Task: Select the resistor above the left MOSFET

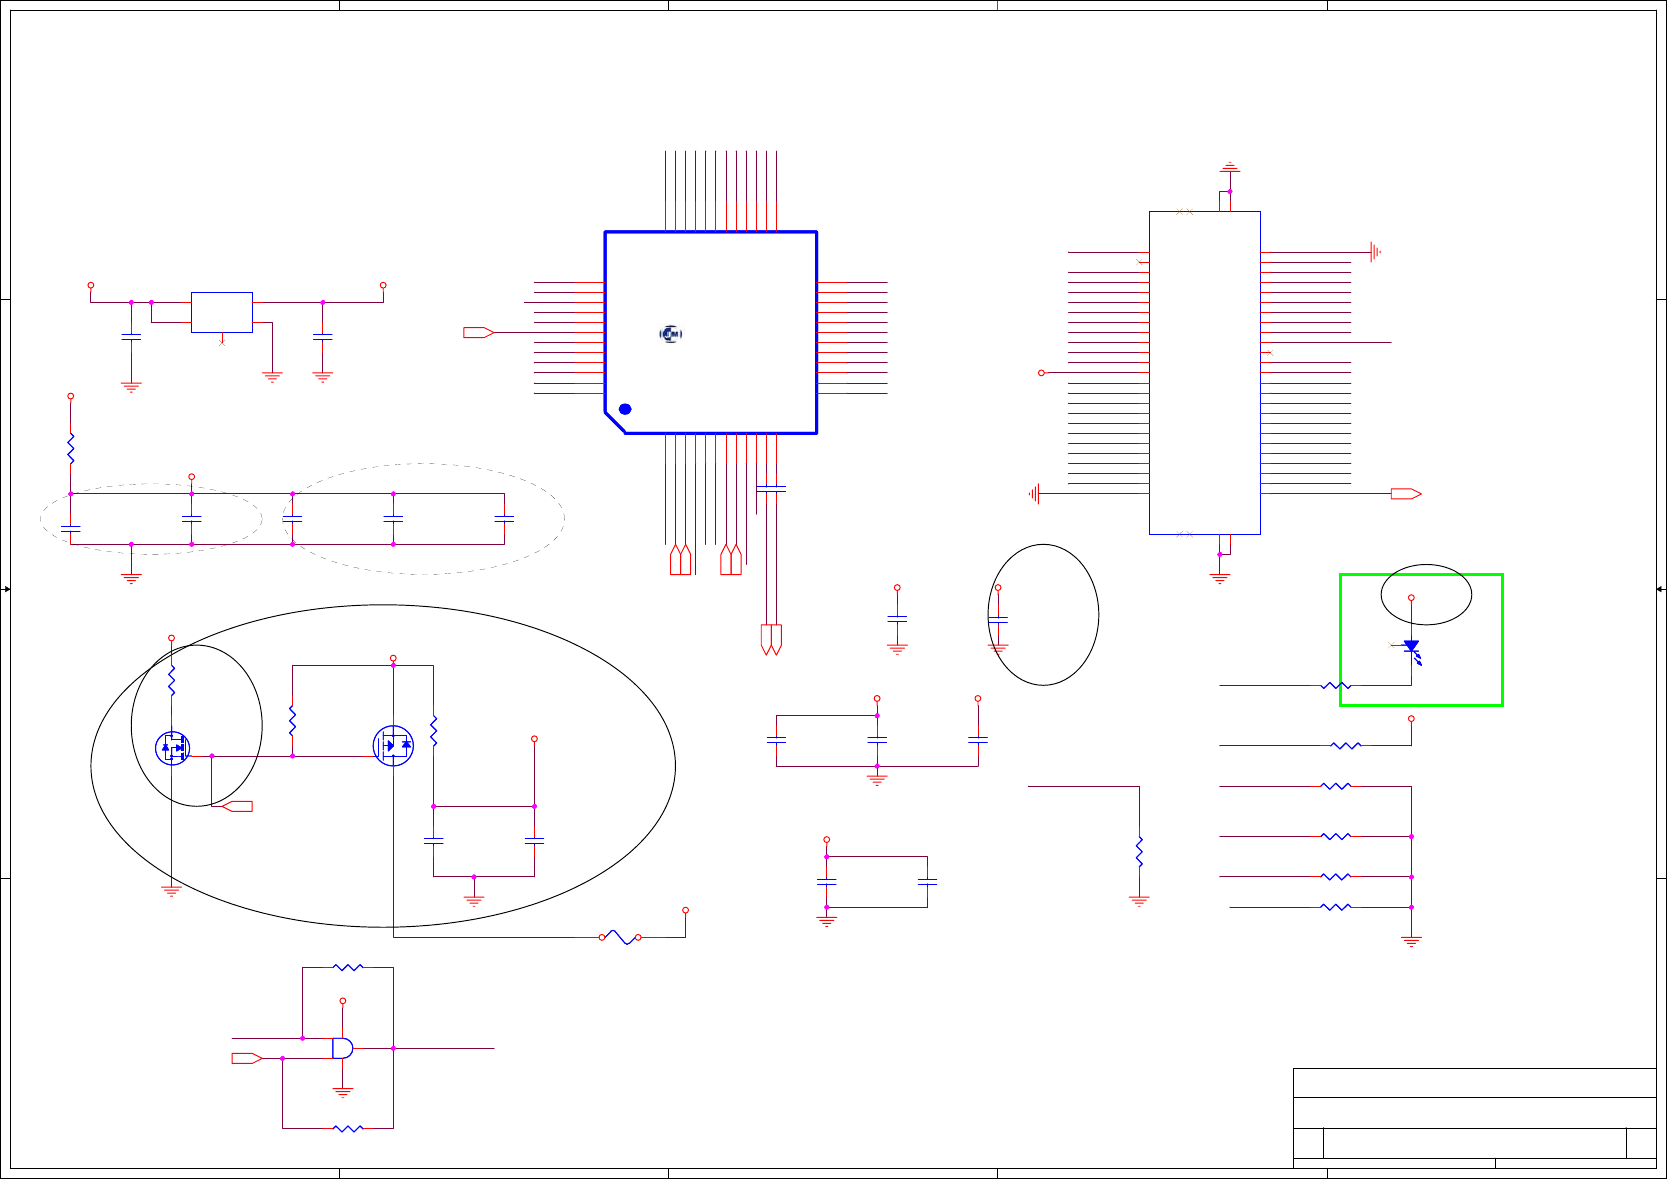Action: 172,681
